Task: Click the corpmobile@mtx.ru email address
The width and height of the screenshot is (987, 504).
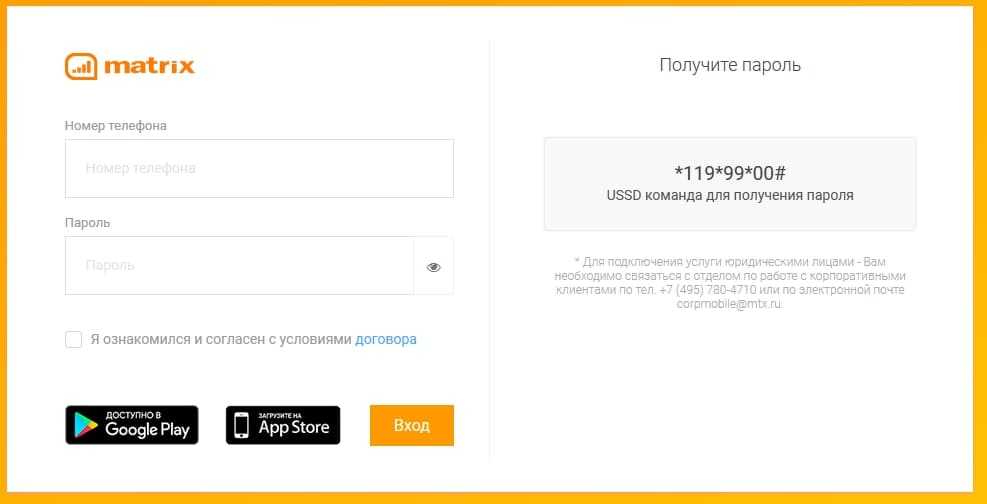Action: coord(729,304)
